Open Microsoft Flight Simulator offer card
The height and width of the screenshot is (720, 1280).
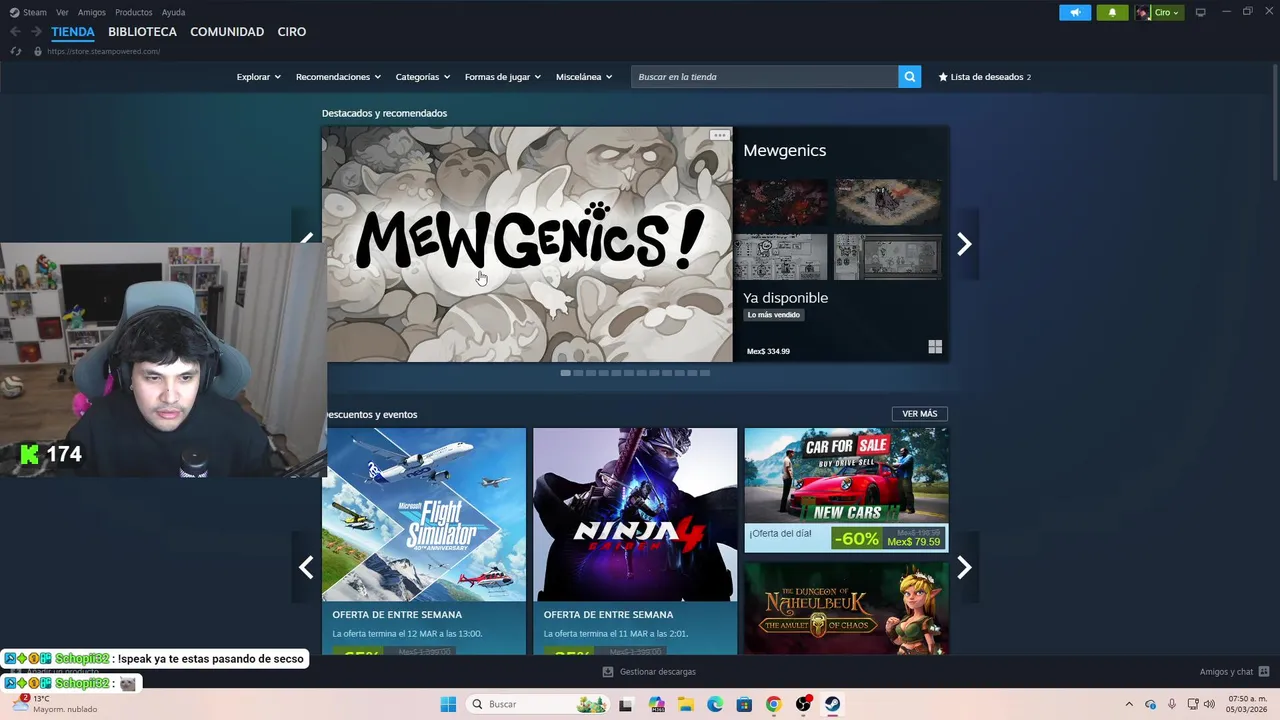tap(424, 541)
